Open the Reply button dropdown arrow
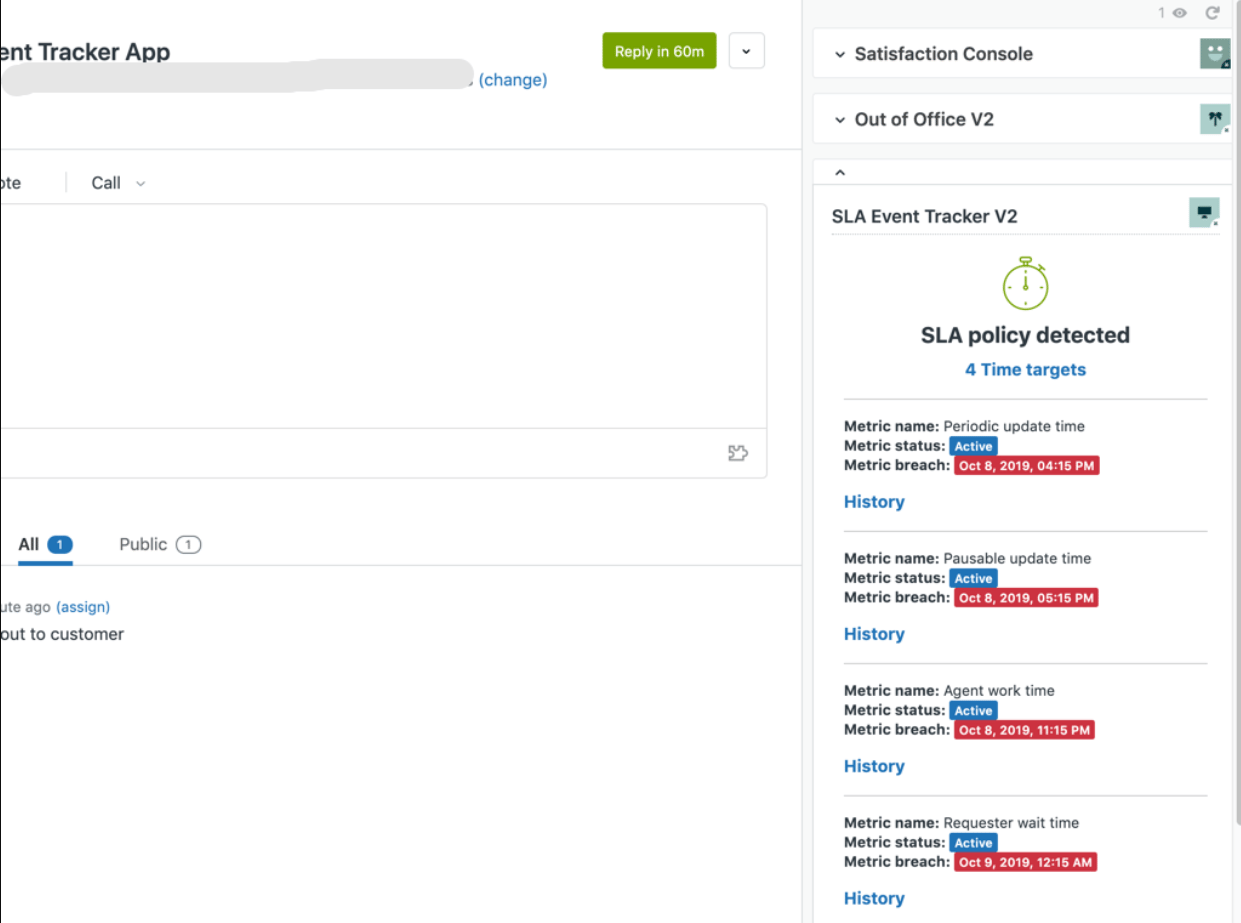1241x923 pixels. tap(746, 50)
